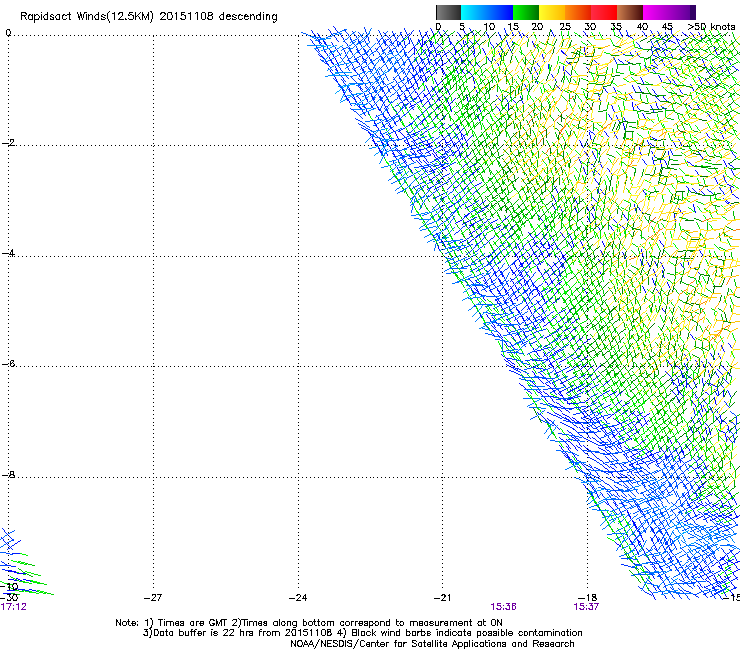Click the title 'Rapidscat Winds(12.5KM) 20151108 descending'
The width and height of the screenshot is (740, 650).
(149, 17)
